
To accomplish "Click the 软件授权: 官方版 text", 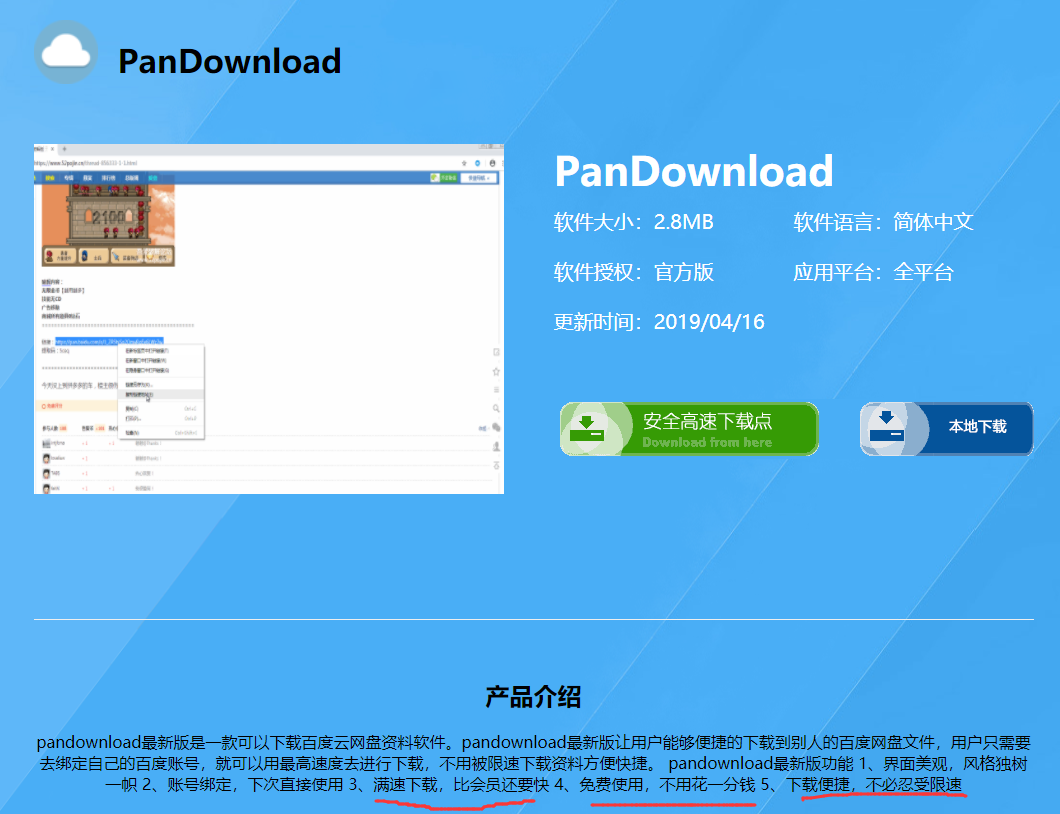I will pos(633,272).
